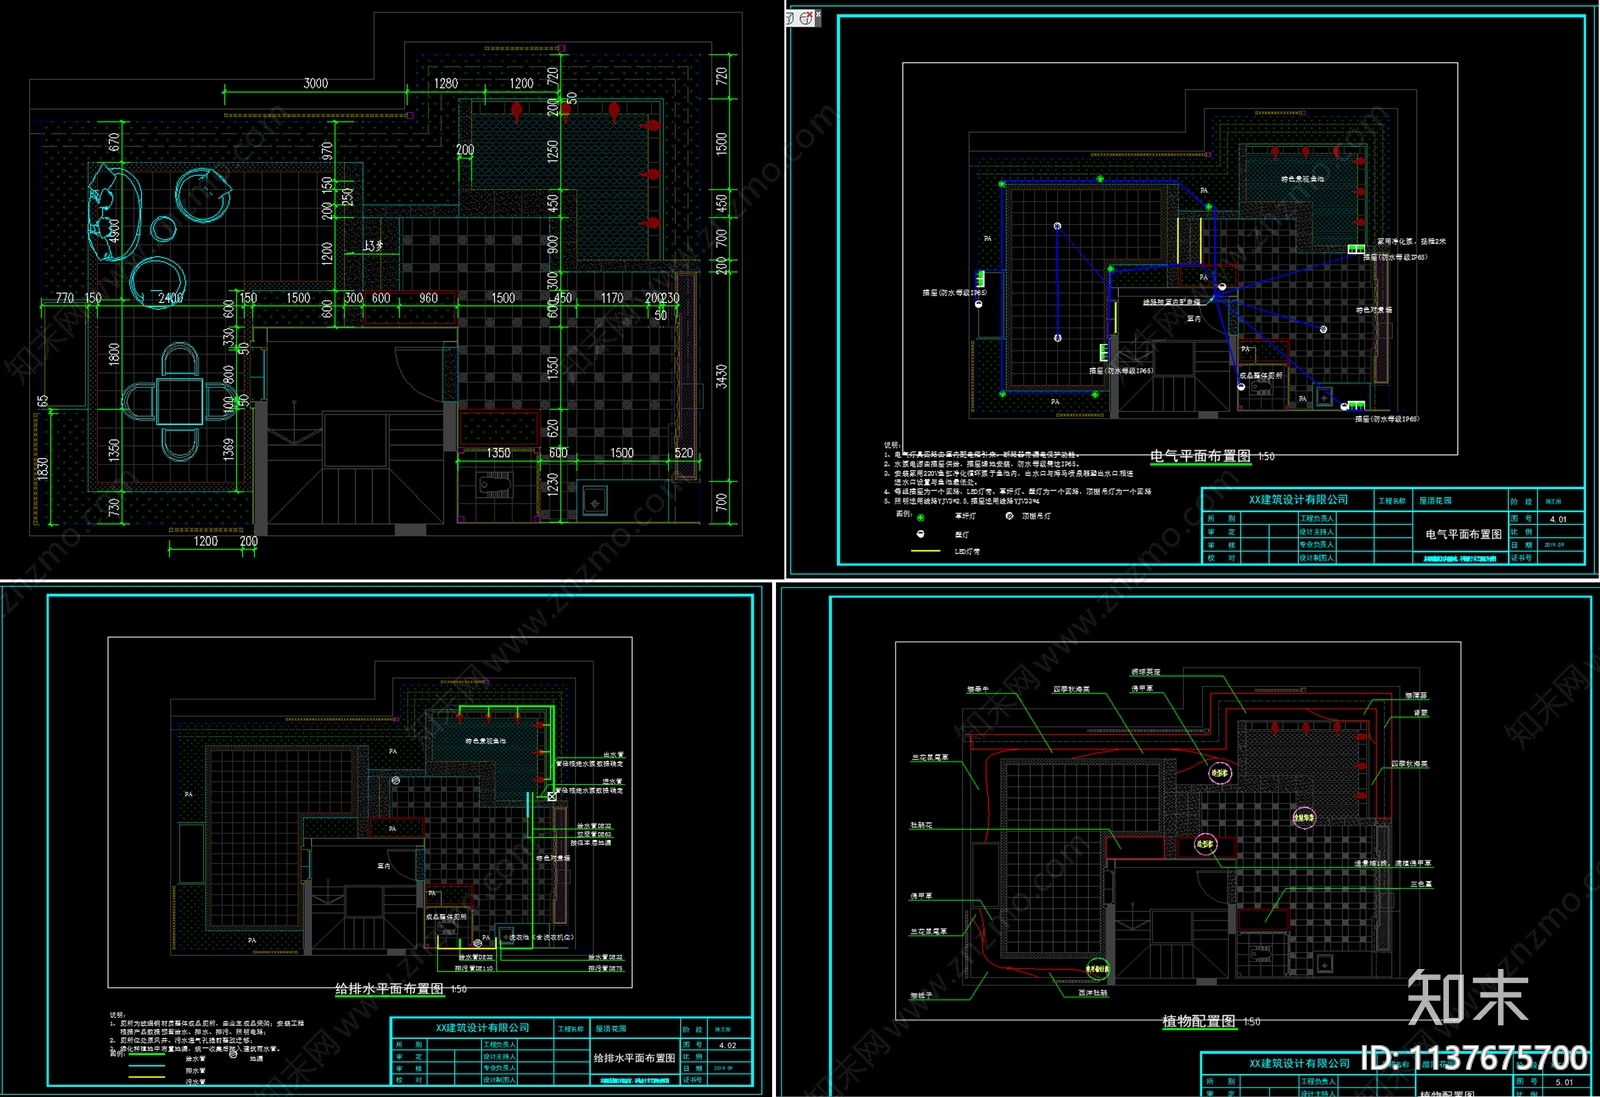Select the yellow circled plant tag
Screen dimensions: 1600x1097
(x=1098, y=969)
